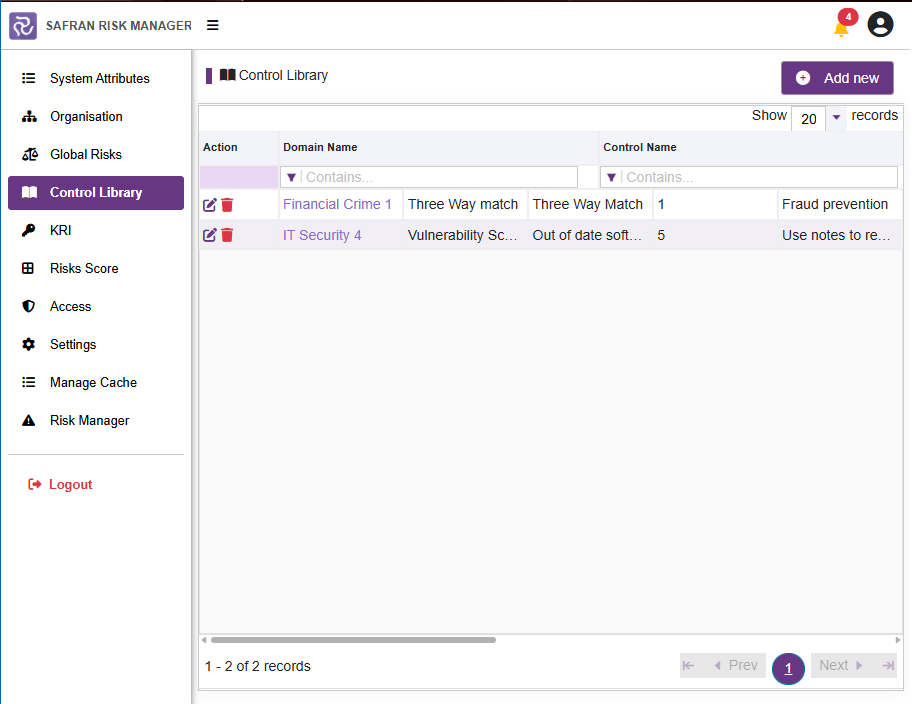Open Settings from the sidebar
Screen dimensions: 912x704
coord(96,344)
